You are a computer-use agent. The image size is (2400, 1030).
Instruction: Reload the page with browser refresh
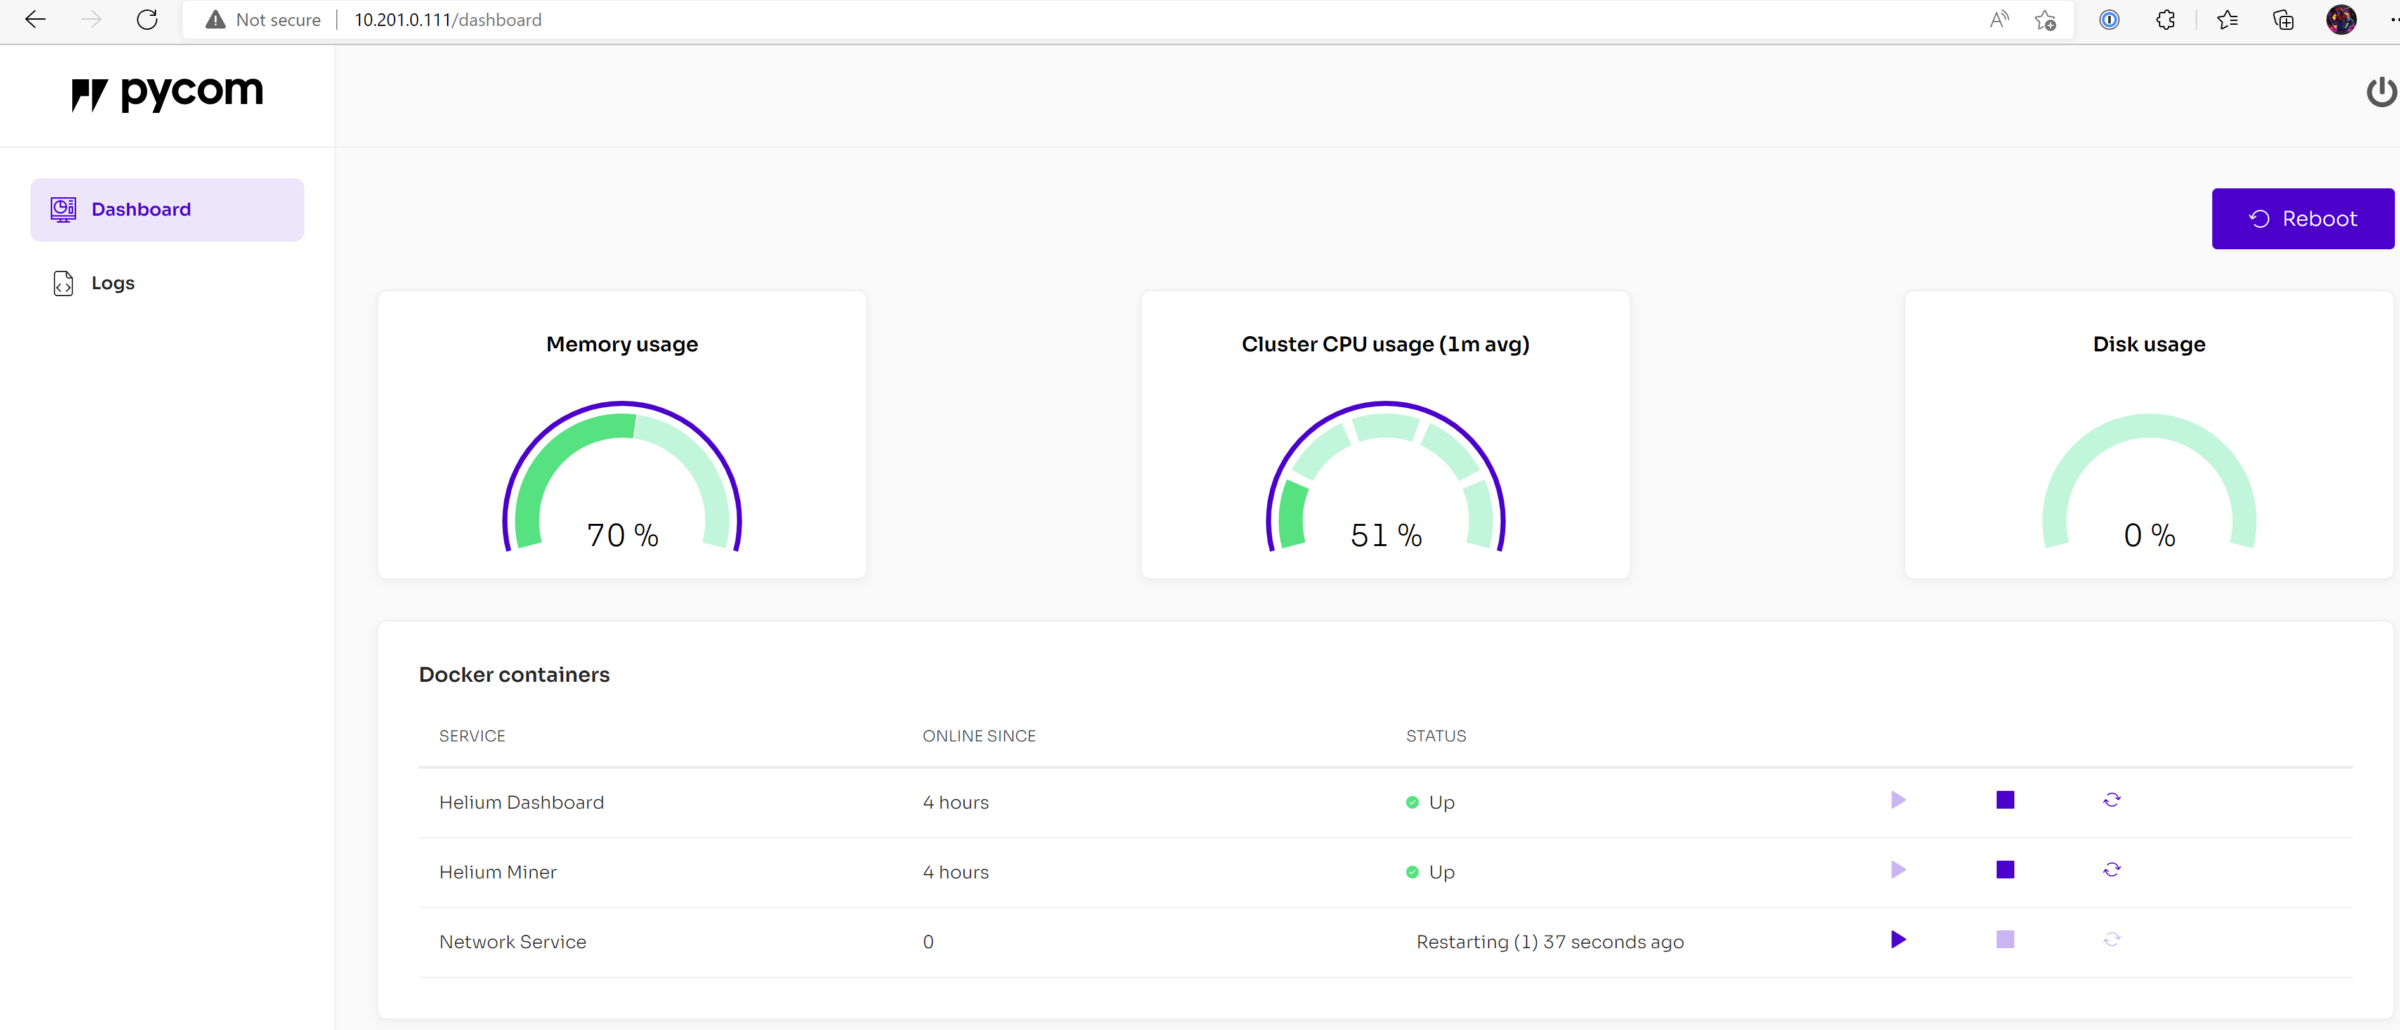click(147, 20)
